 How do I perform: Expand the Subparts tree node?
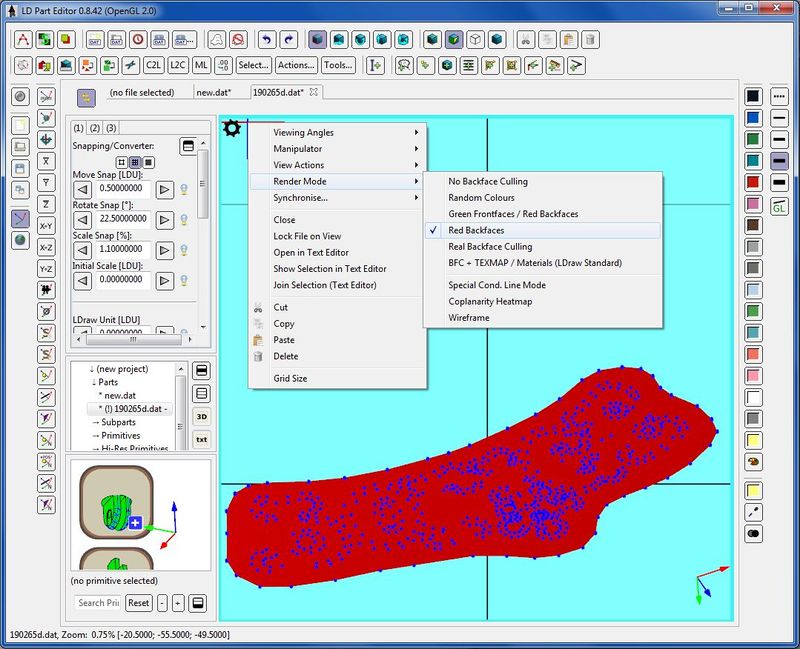[x=96, y=422]
